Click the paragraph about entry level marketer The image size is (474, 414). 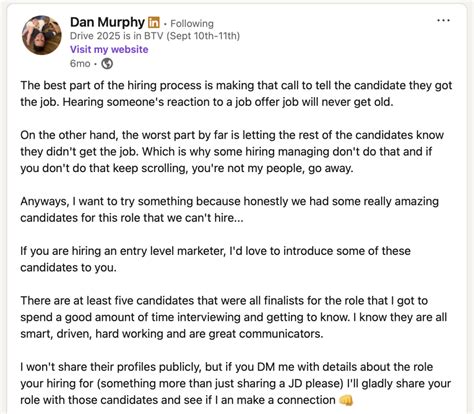215,259
